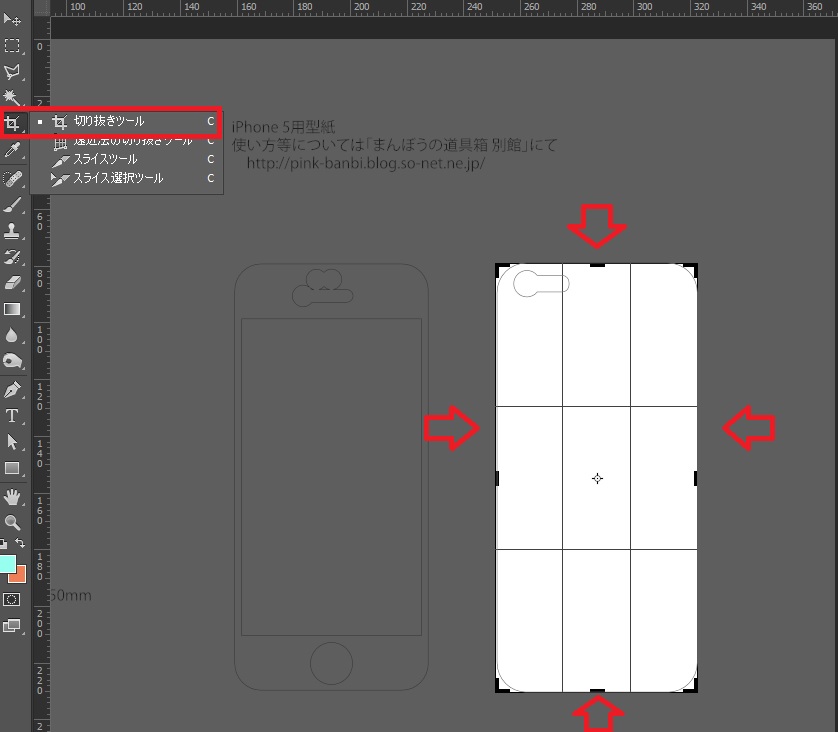Select the History Brush tool
838x732 pixels.
point(12,256)
